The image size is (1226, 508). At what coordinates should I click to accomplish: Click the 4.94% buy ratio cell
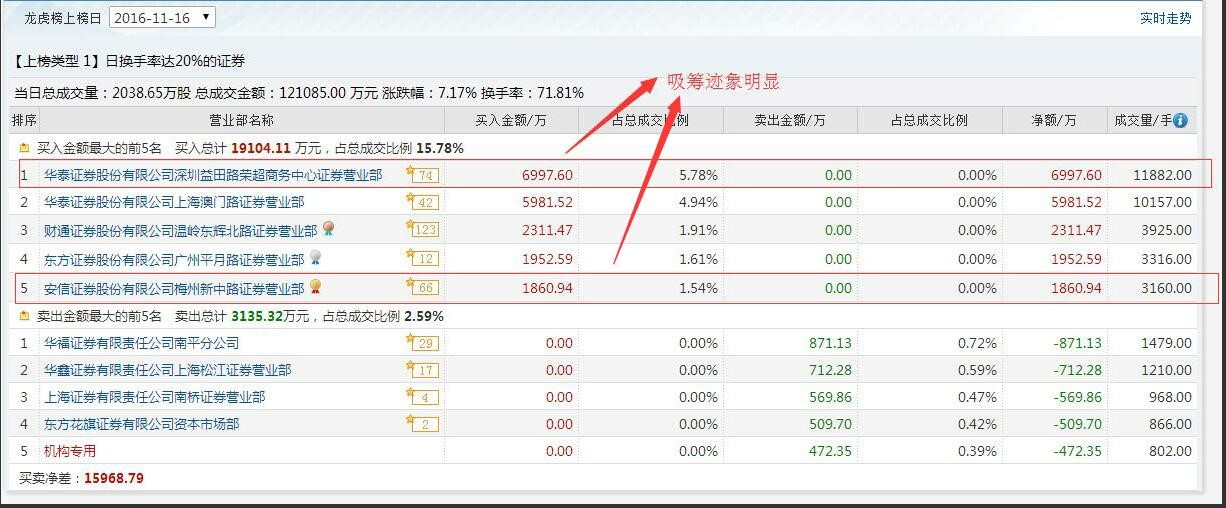(x=698, y=202)
